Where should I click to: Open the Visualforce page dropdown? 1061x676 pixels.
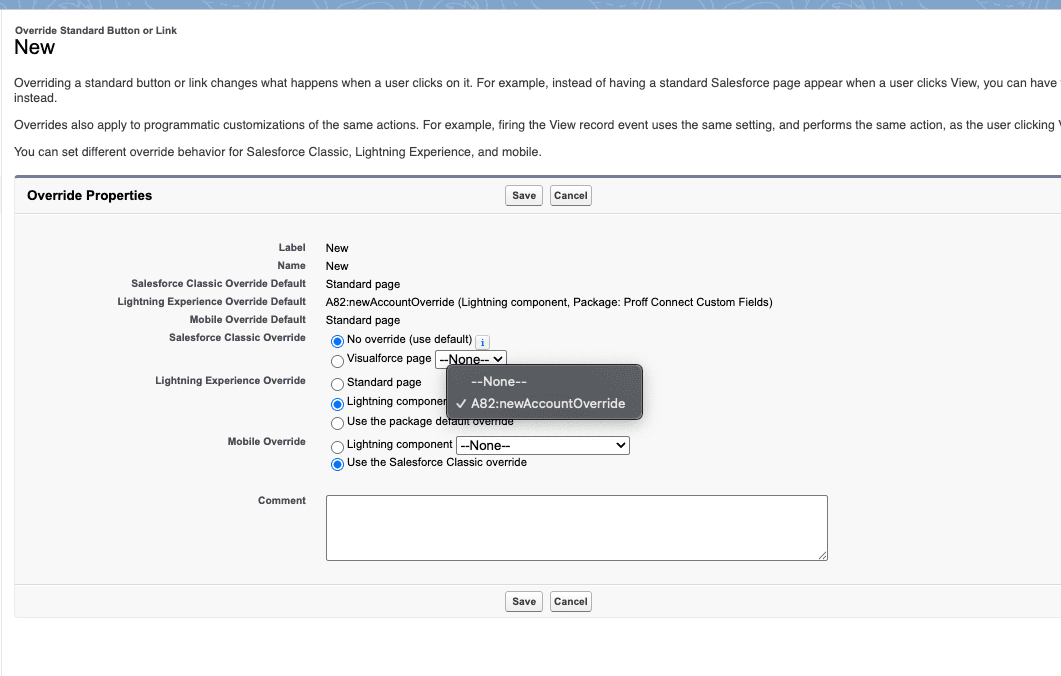tap(470, 359)
